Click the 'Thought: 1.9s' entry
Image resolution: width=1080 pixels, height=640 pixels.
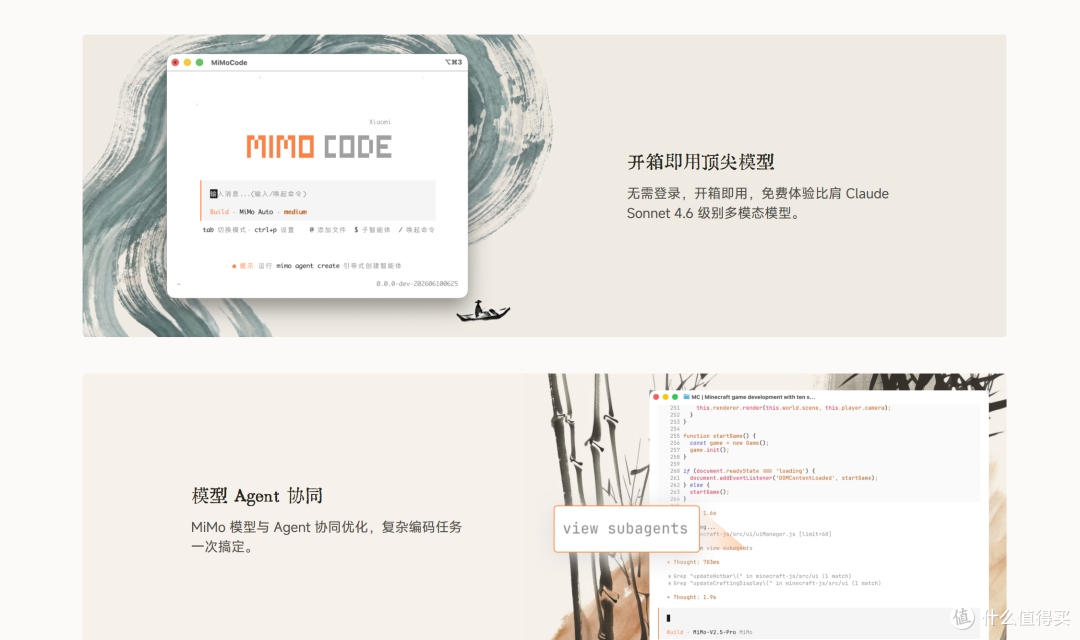[691, 597]
